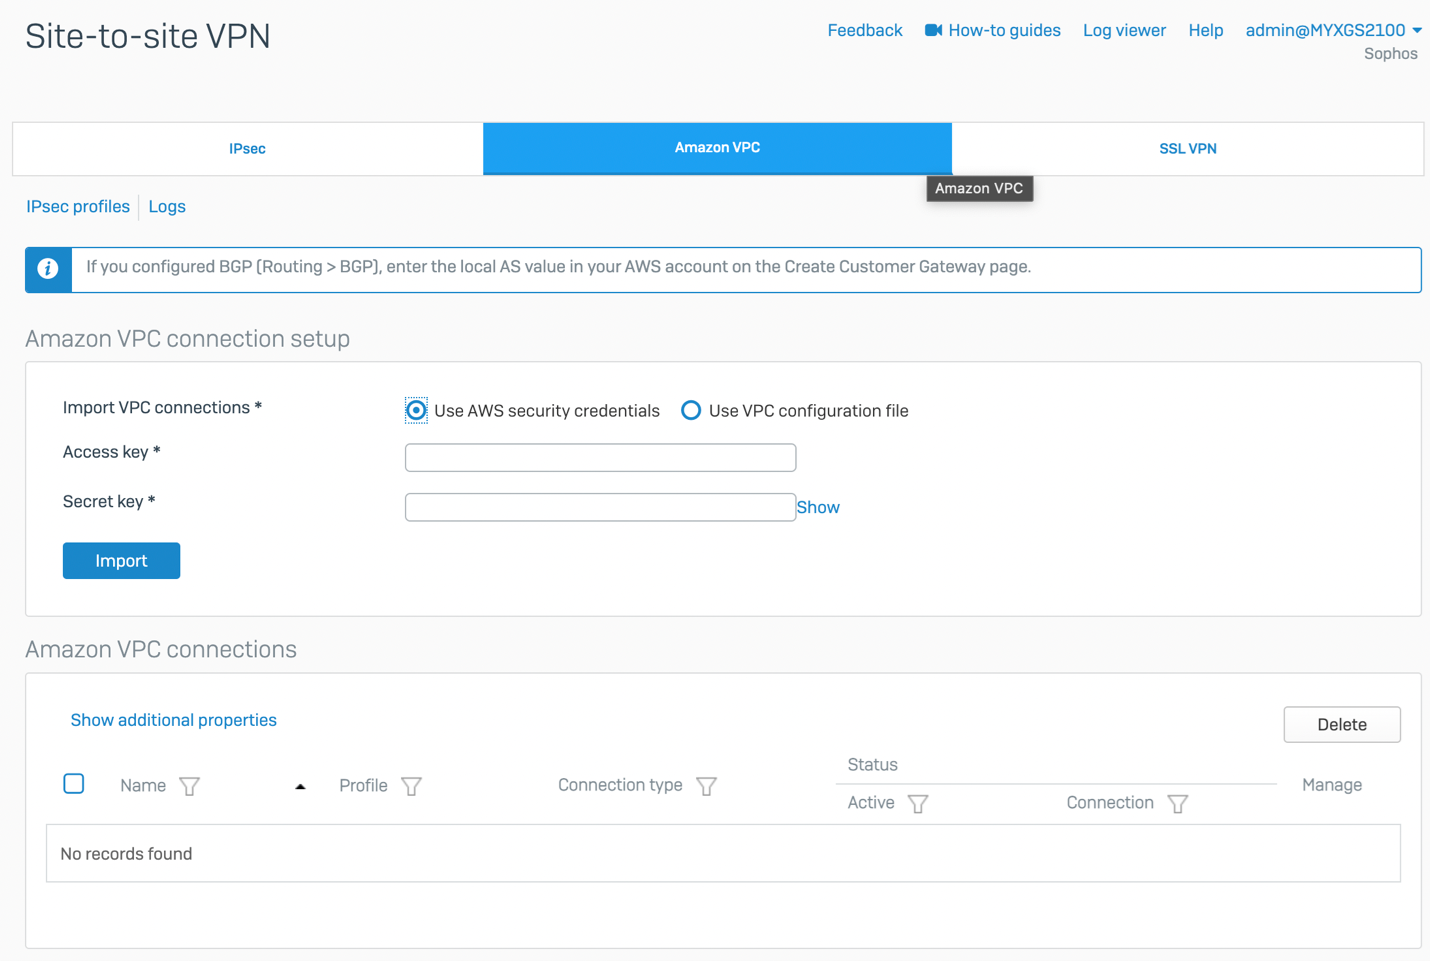This screenshot has height=961, width=1430.
Task: Click the How-to guides video camera icon
Action: [x=933, y=30]
